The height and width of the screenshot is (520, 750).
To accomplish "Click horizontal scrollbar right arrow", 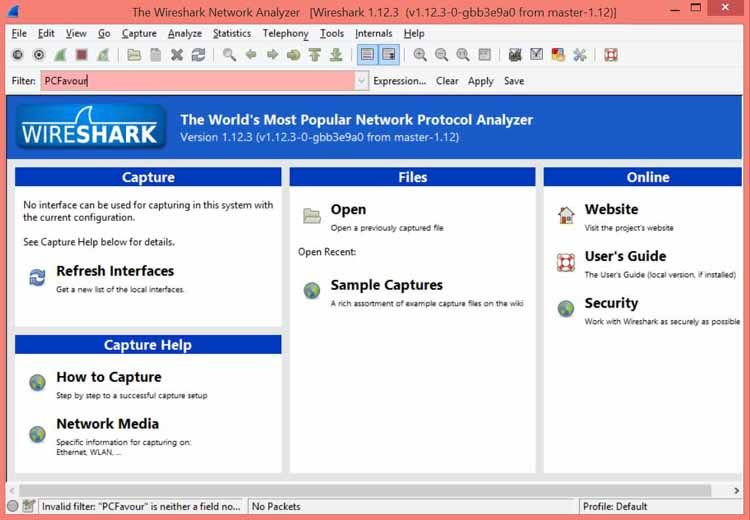I will (x=736, y=490).
